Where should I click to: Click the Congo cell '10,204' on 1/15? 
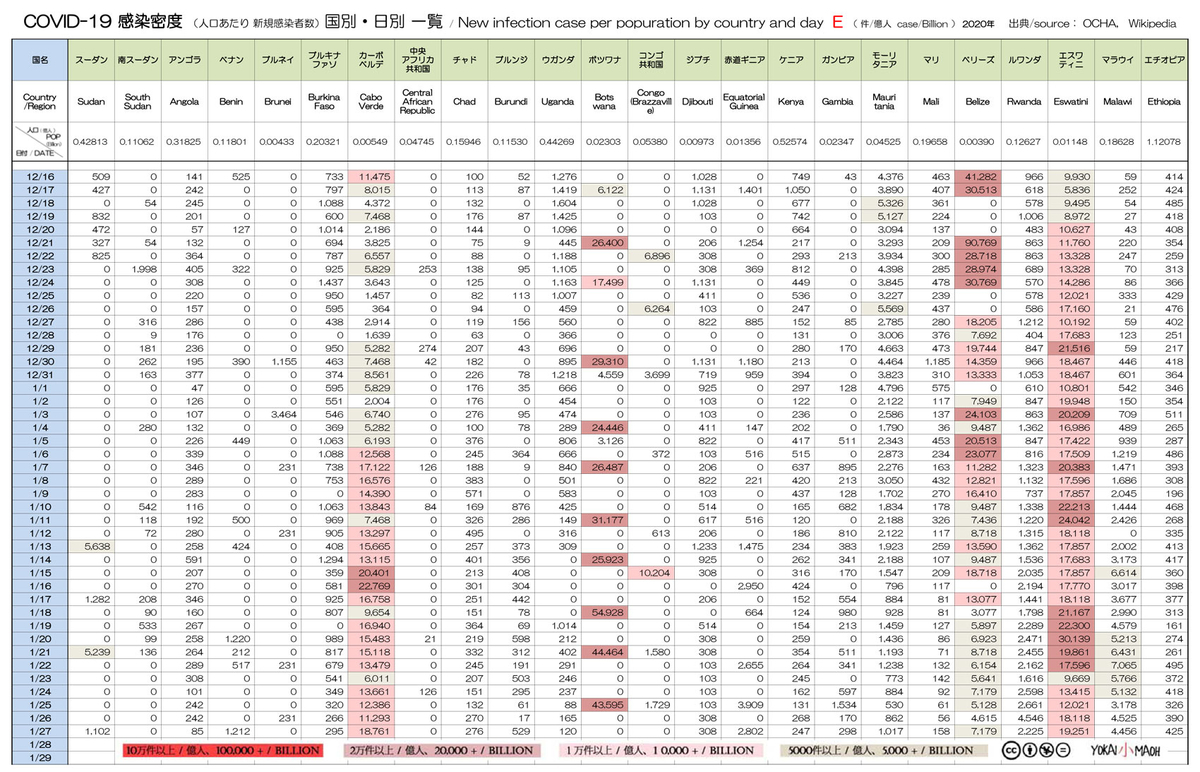point(650,571)
